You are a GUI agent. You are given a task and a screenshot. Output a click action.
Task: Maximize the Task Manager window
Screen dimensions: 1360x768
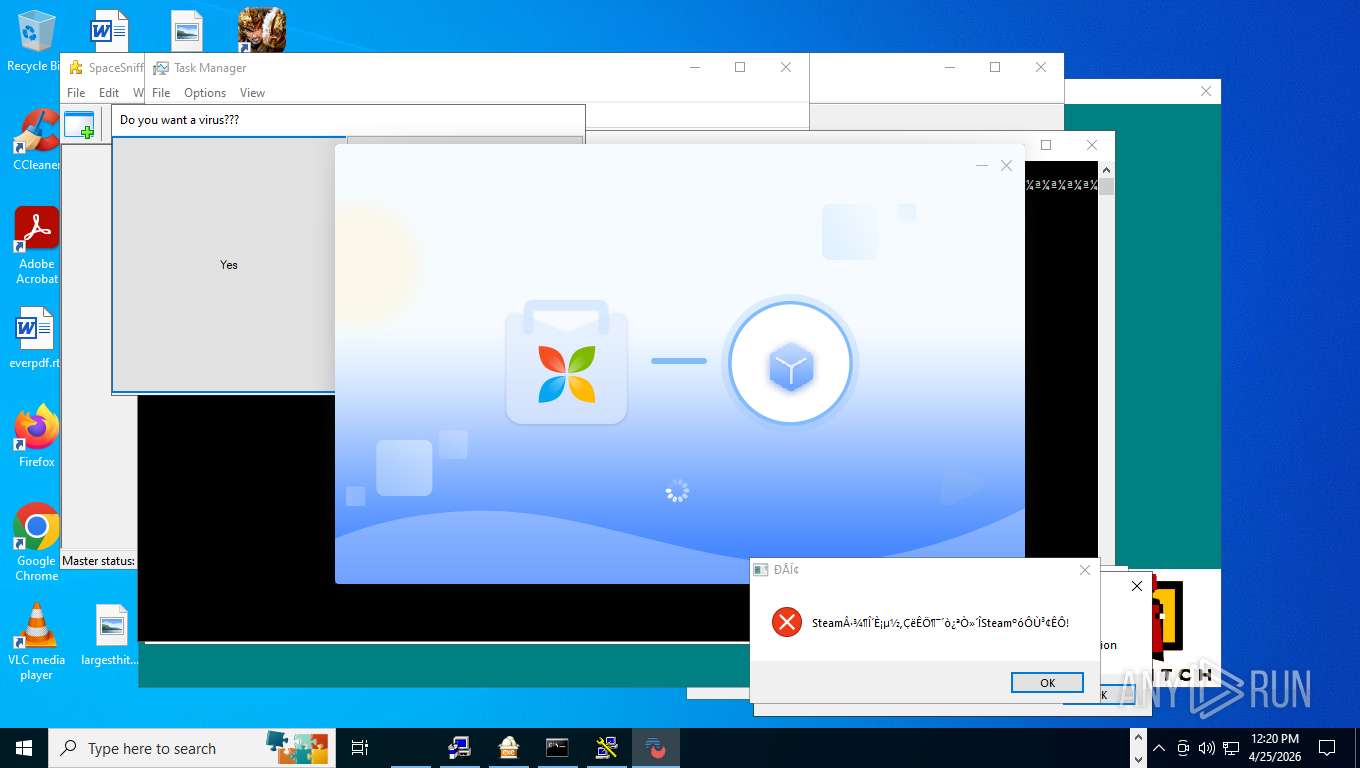(x=740, y=67)
